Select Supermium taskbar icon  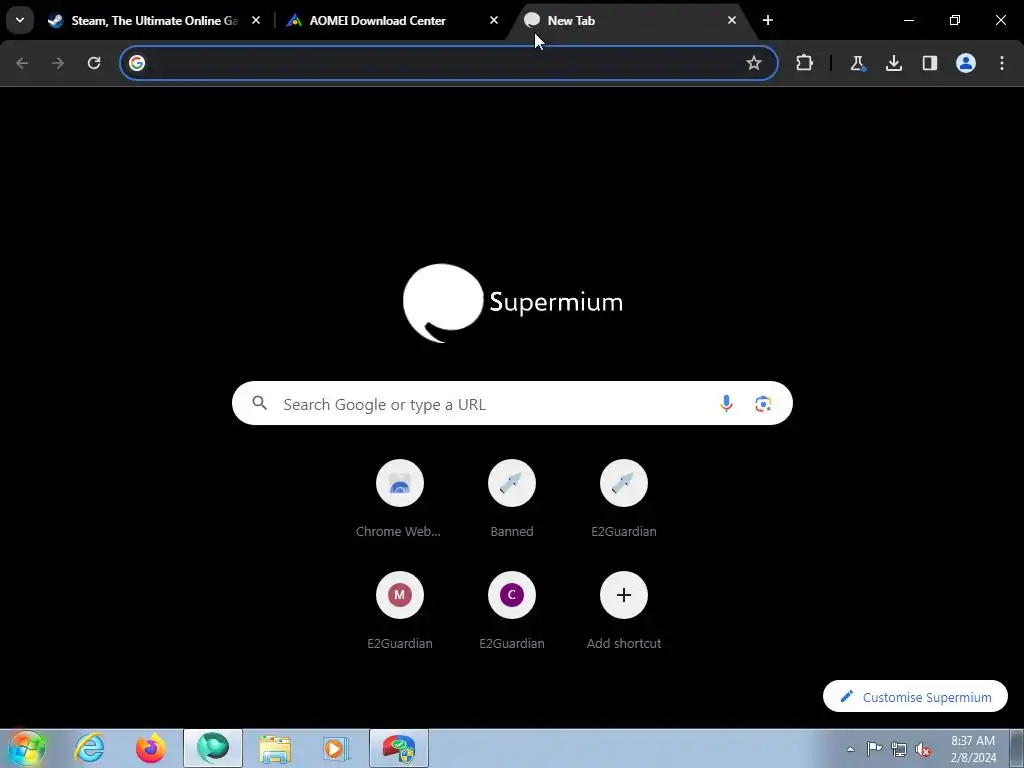pos(213,748)
